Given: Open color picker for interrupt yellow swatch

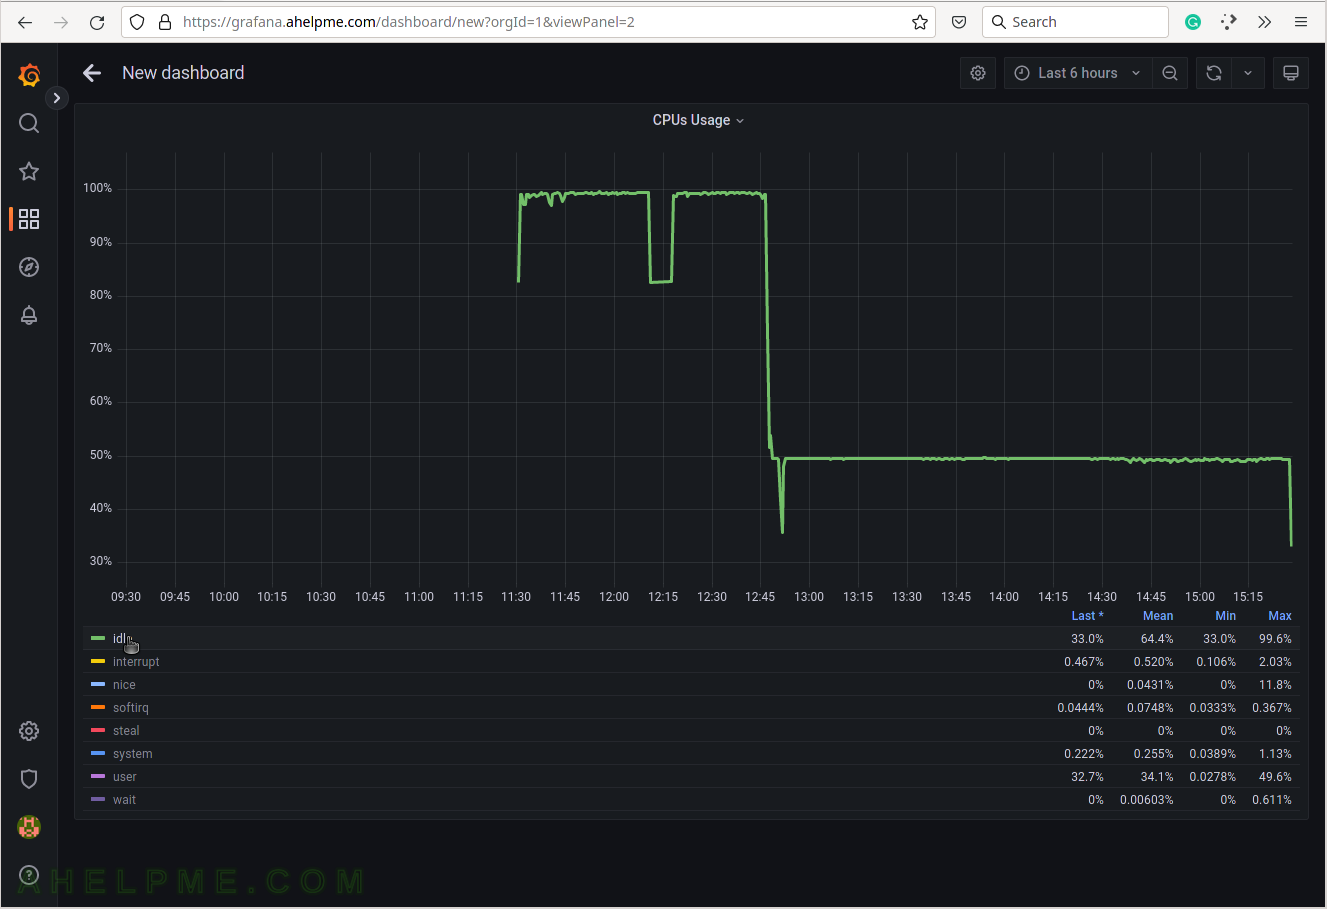Looking at the screenshot, I should [98, 661].
